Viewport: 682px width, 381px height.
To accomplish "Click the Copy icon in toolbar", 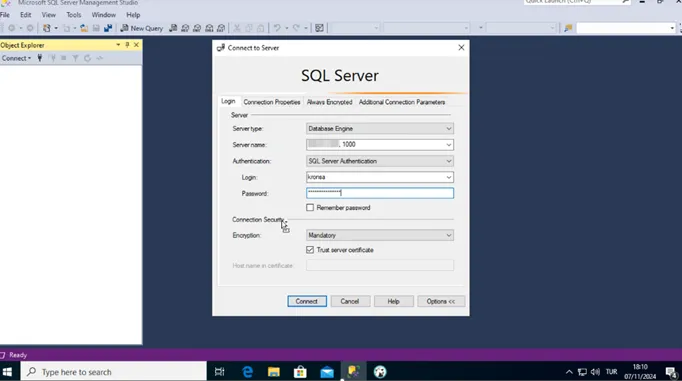I will coord(249,28).
